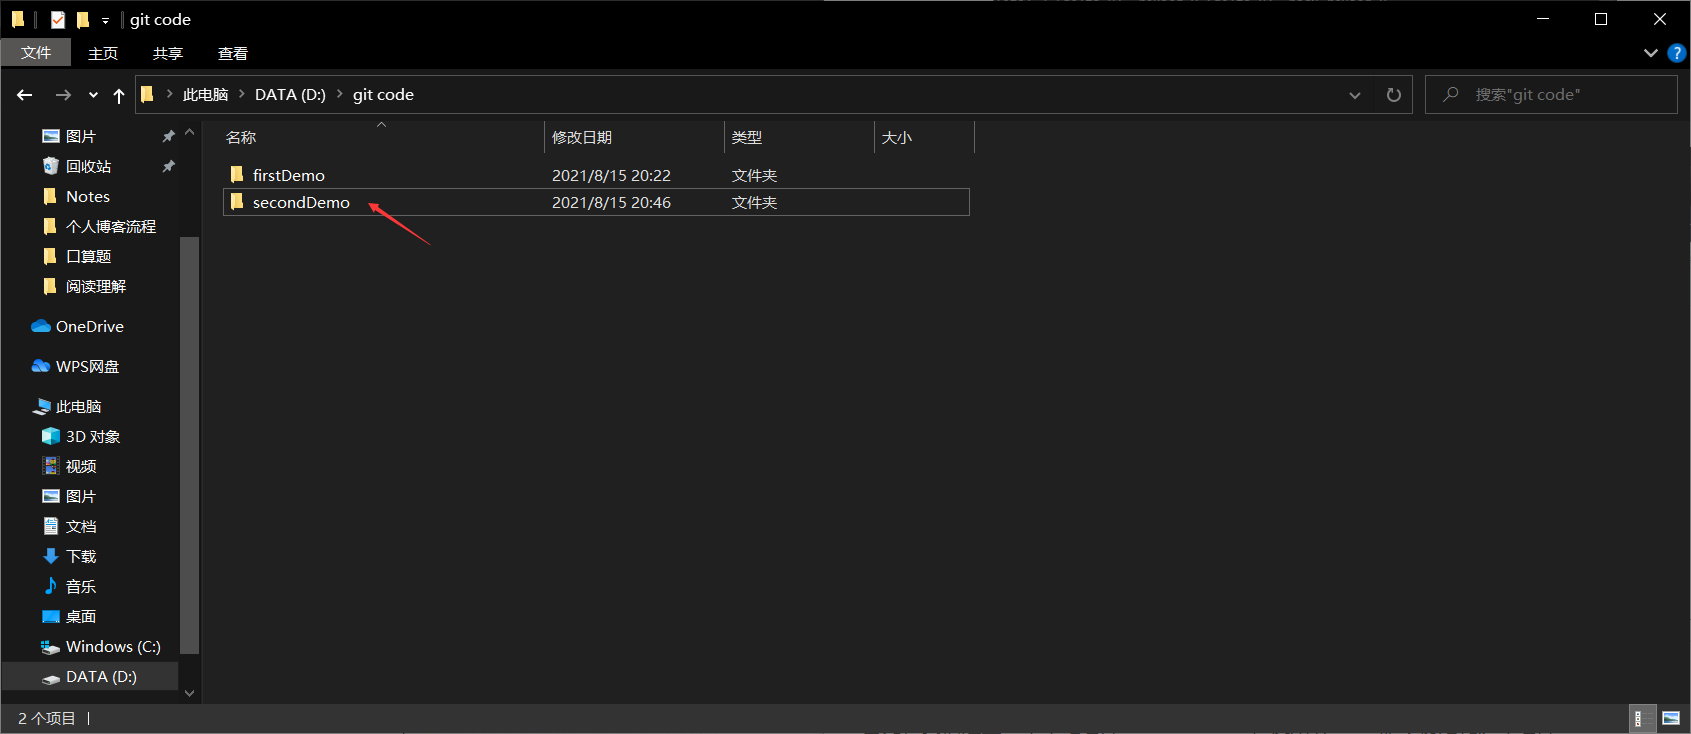Select OneDrive in the navigation pane
Viewport: 1691px width, 734px height.
tap(90, 326)
